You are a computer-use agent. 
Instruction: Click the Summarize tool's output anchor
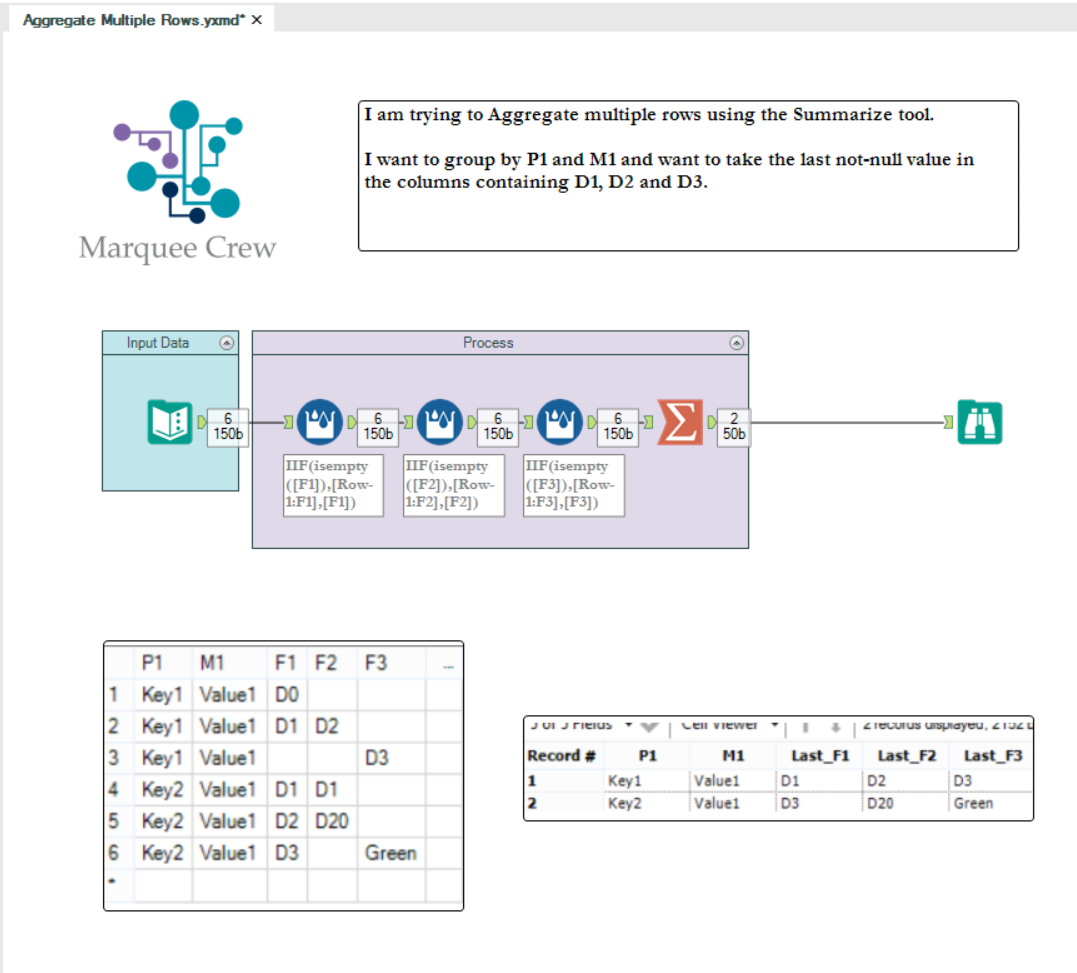pos(712,422)
